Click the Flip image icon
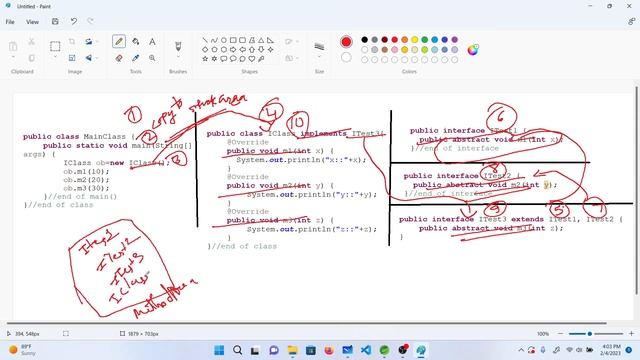The width and height of the screenshot is (640, 360). (89, 58)
